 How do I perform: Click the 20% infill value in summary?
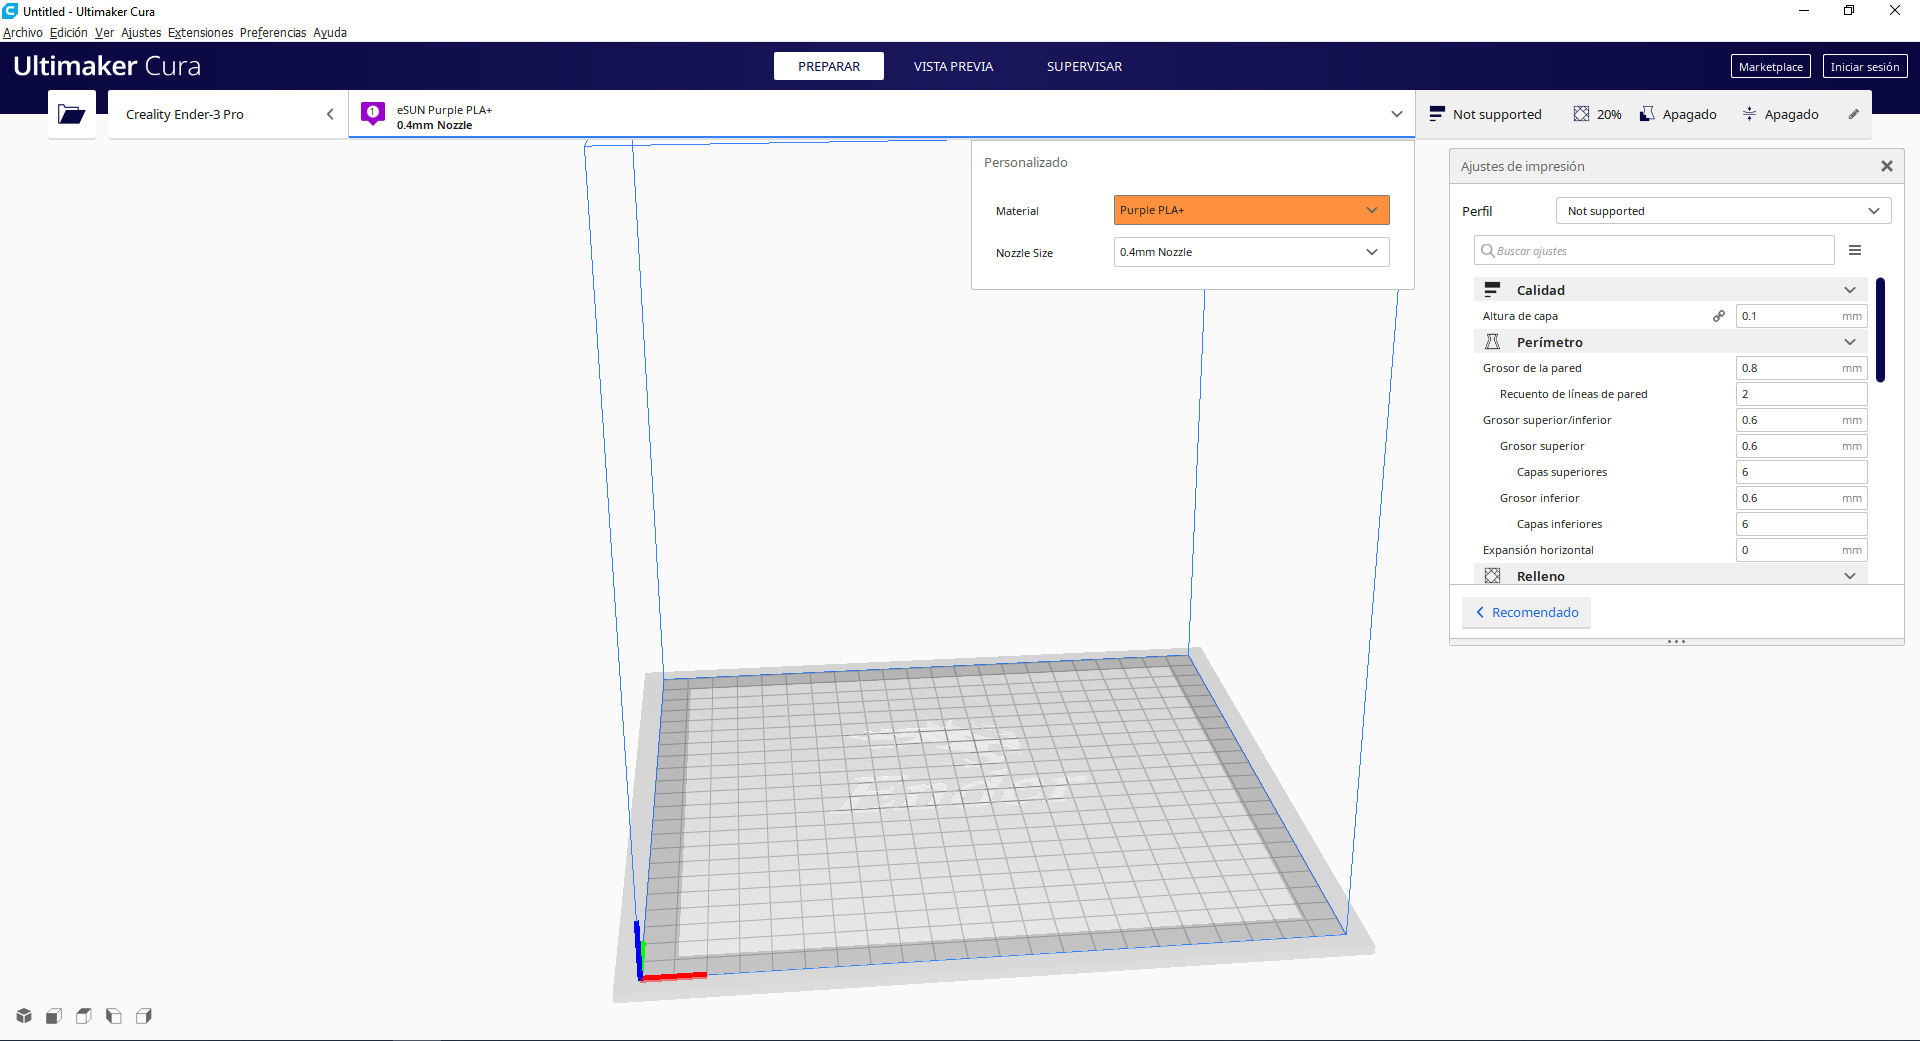[x=1609, y=114]
